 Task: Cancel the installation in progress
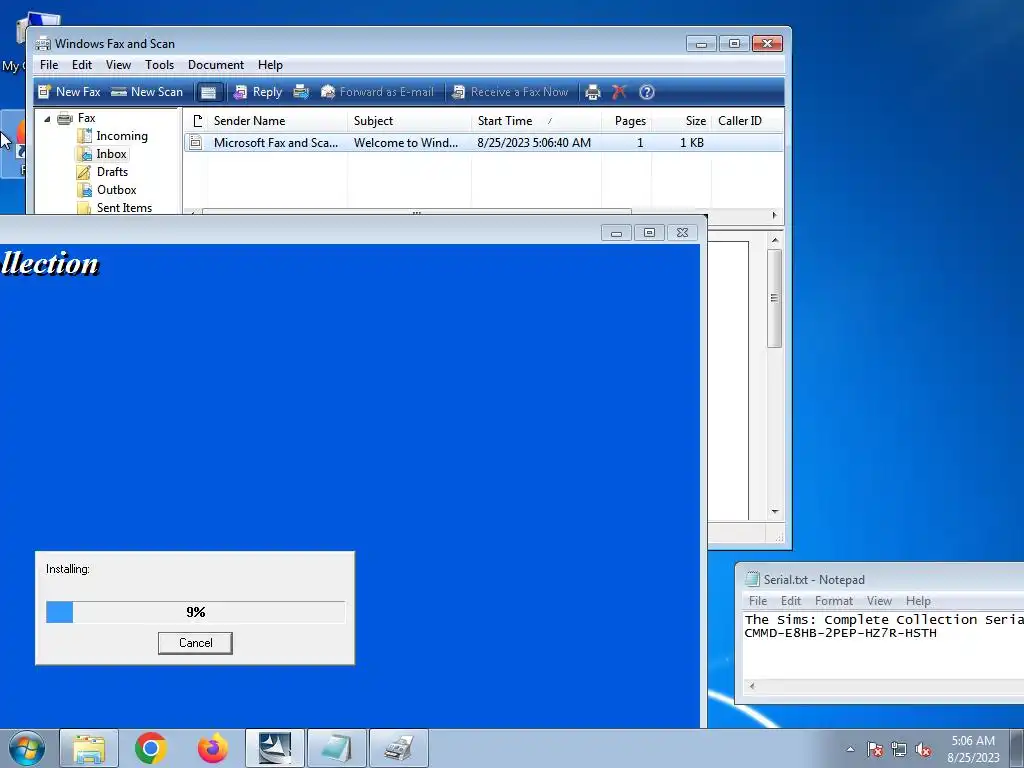(195, 643)
